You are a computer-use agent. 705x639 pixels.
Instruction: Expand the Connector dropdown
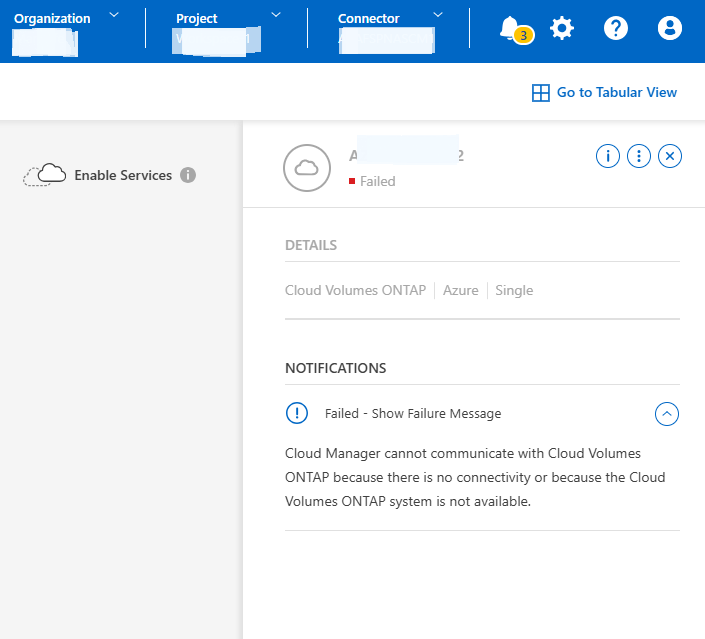(x=438, y=15)
